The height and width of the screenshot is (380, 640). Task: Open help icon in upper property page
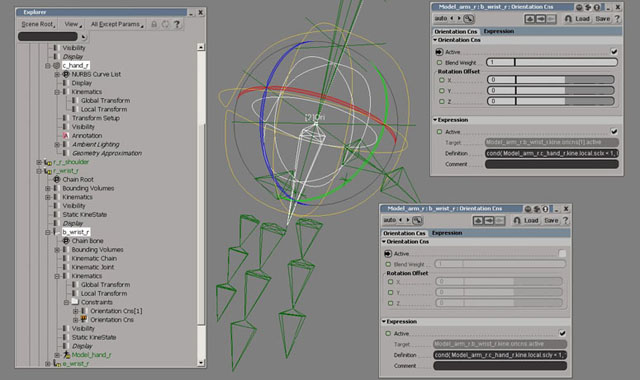[617, 19]
